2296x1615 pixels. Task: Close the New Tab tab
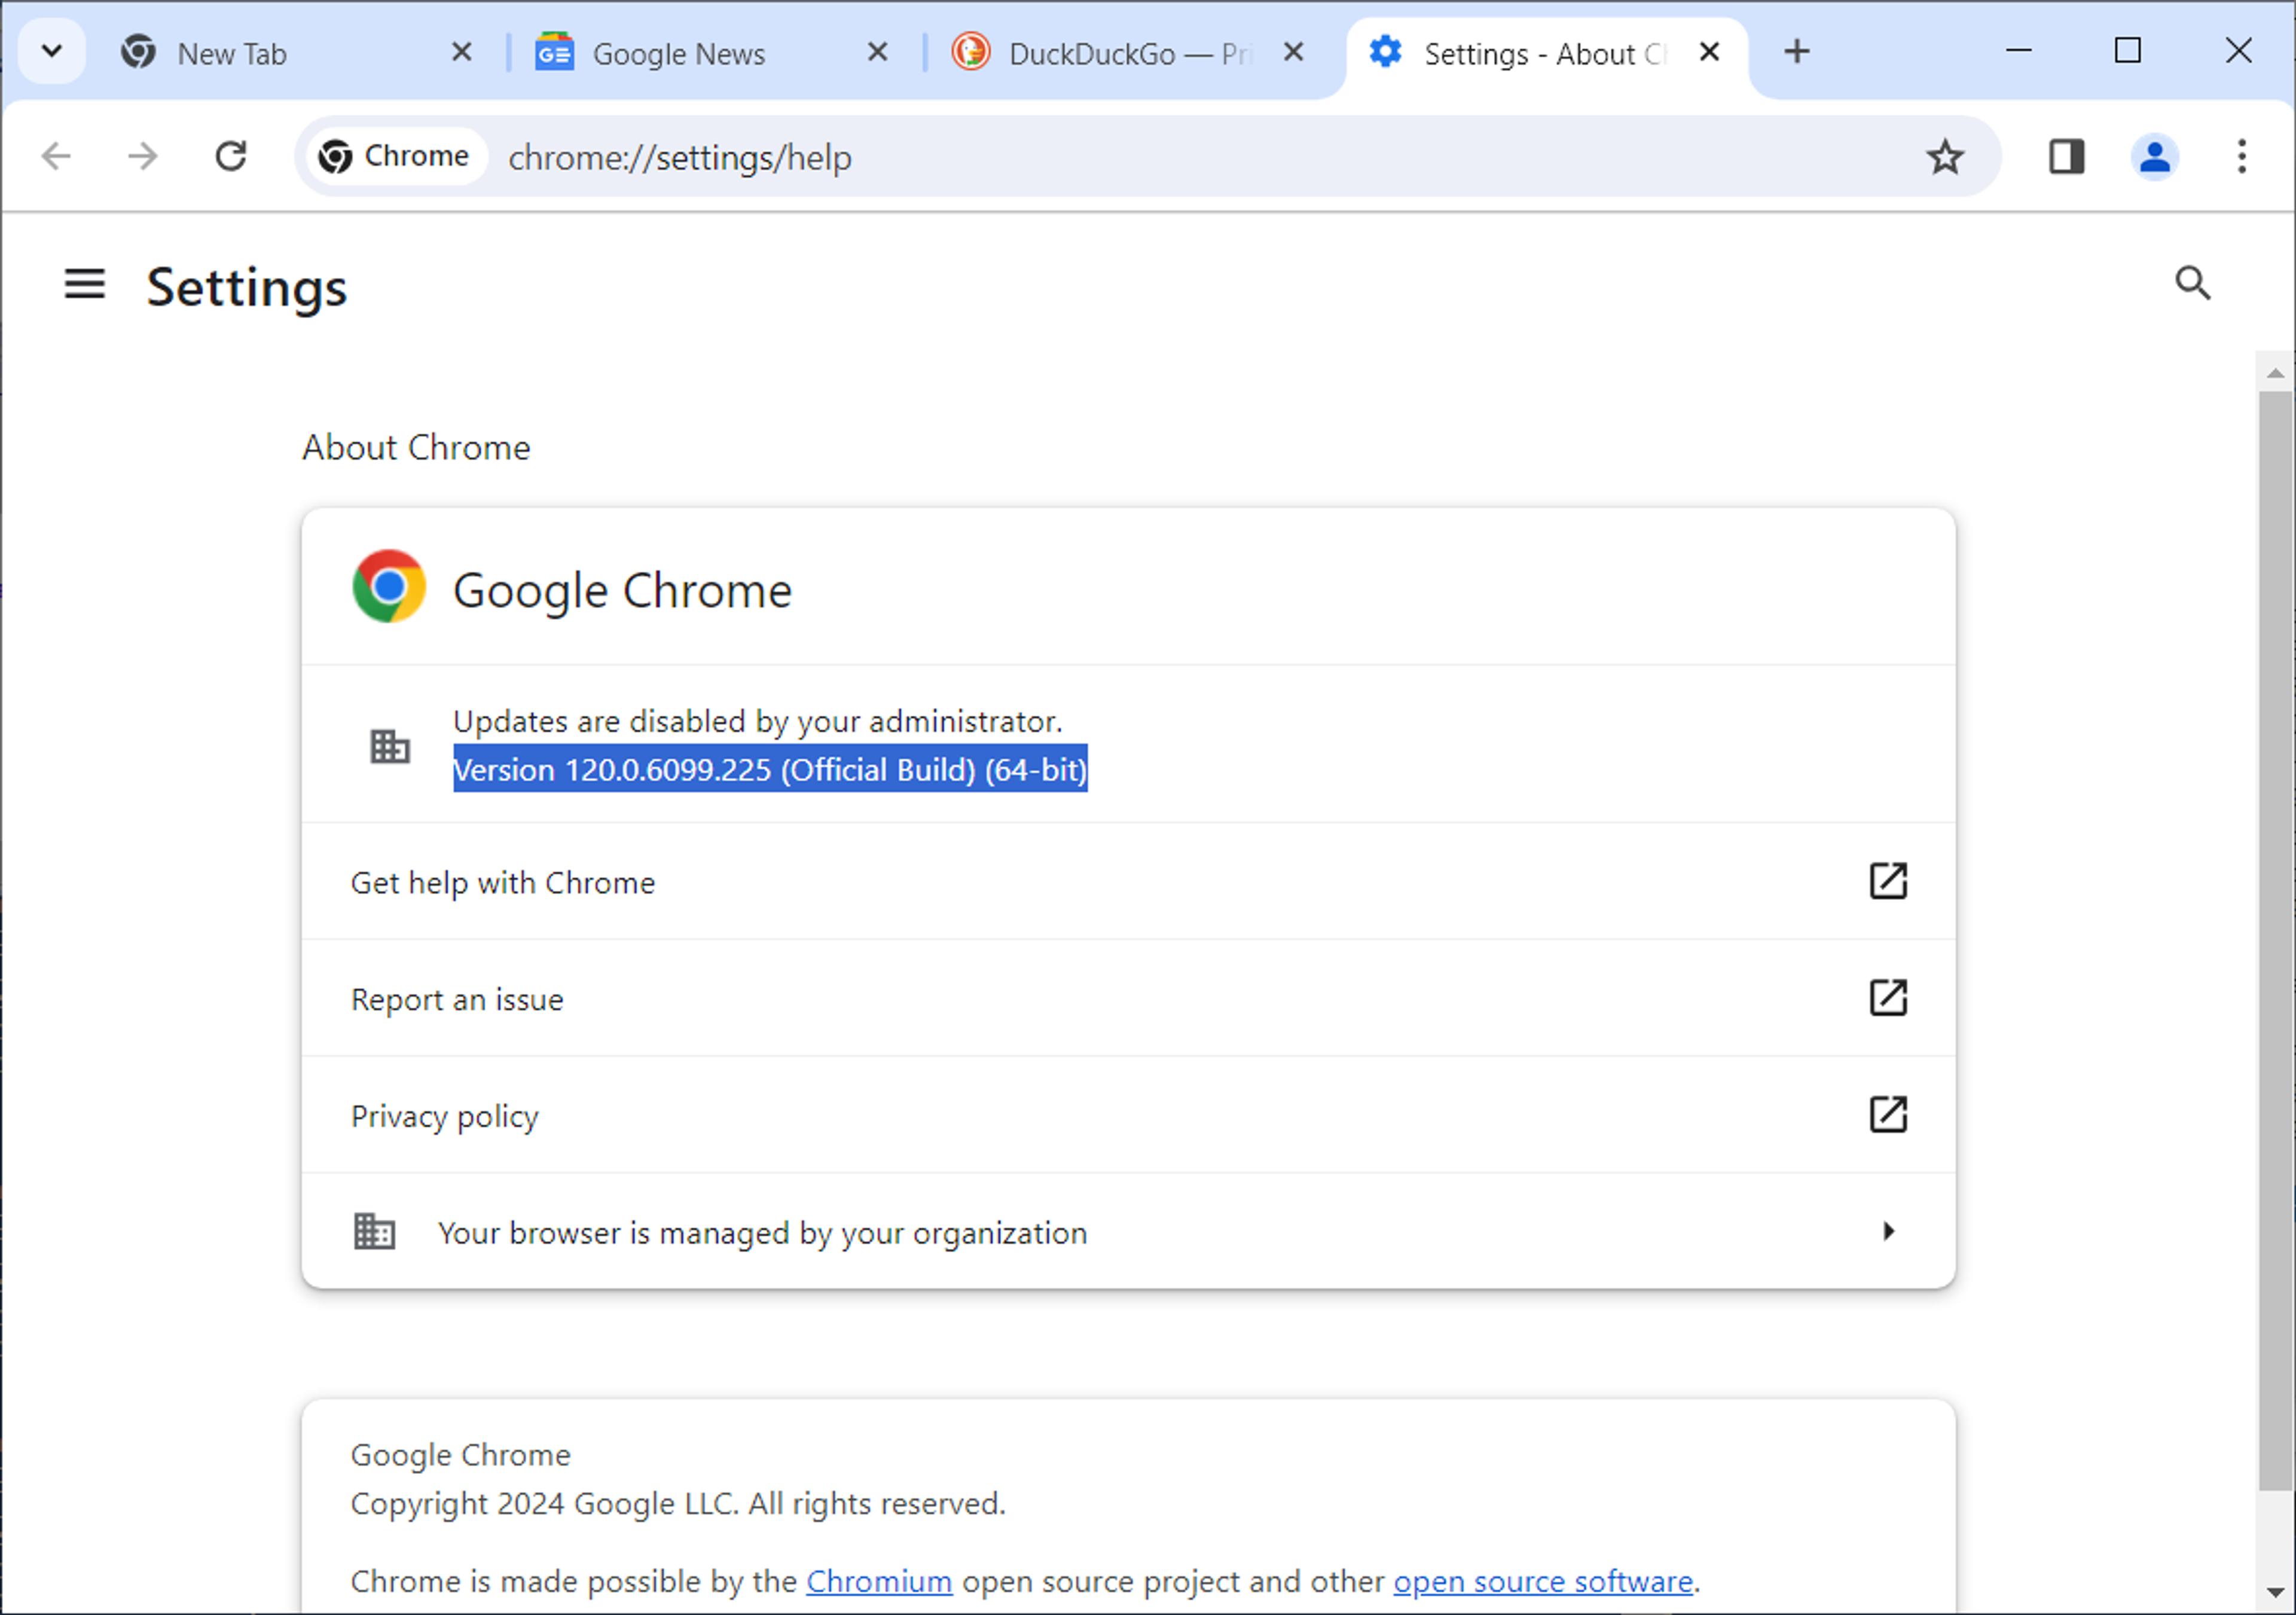tap(461, 52)
